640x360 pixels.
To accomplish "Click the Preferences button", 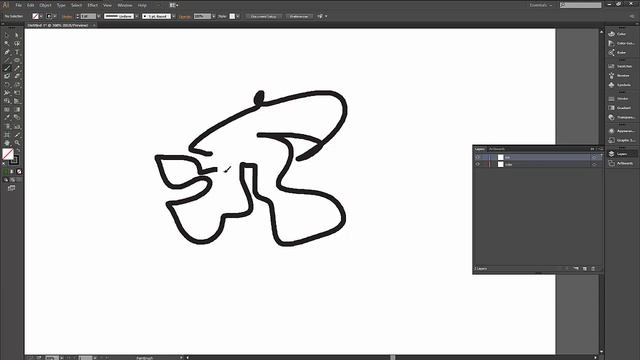I will [x=299, y=16].
